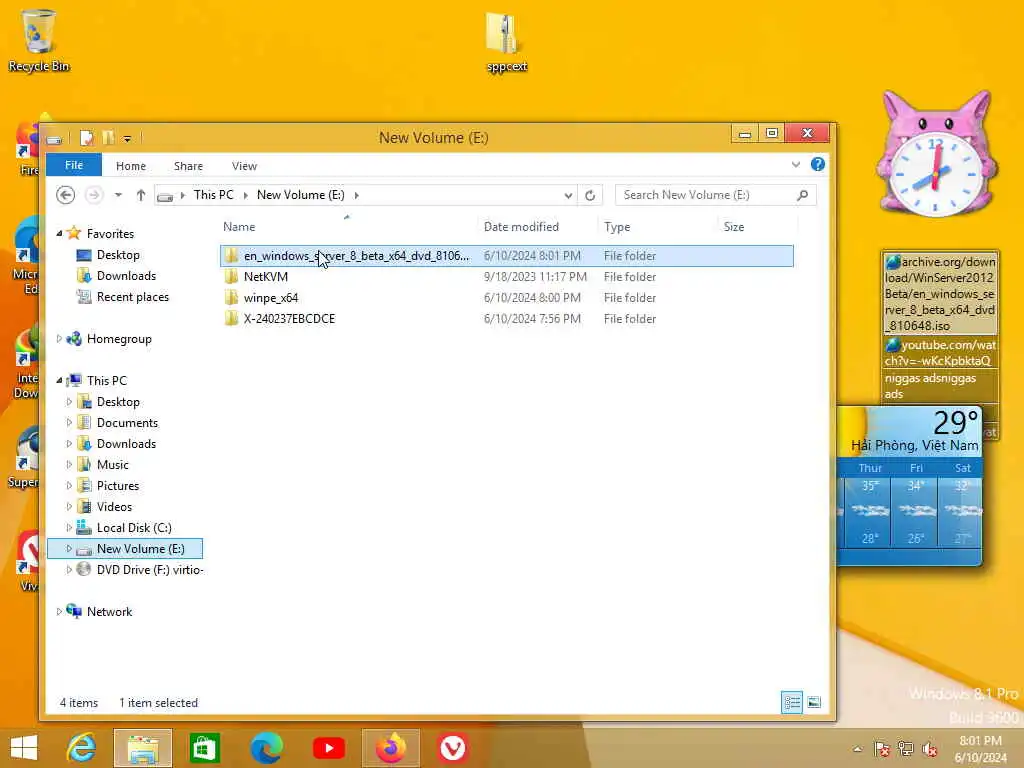The height and width of the screenshot is (768, 1024).
Task: Select the NetKVM folder
Action: pos(507,277)
